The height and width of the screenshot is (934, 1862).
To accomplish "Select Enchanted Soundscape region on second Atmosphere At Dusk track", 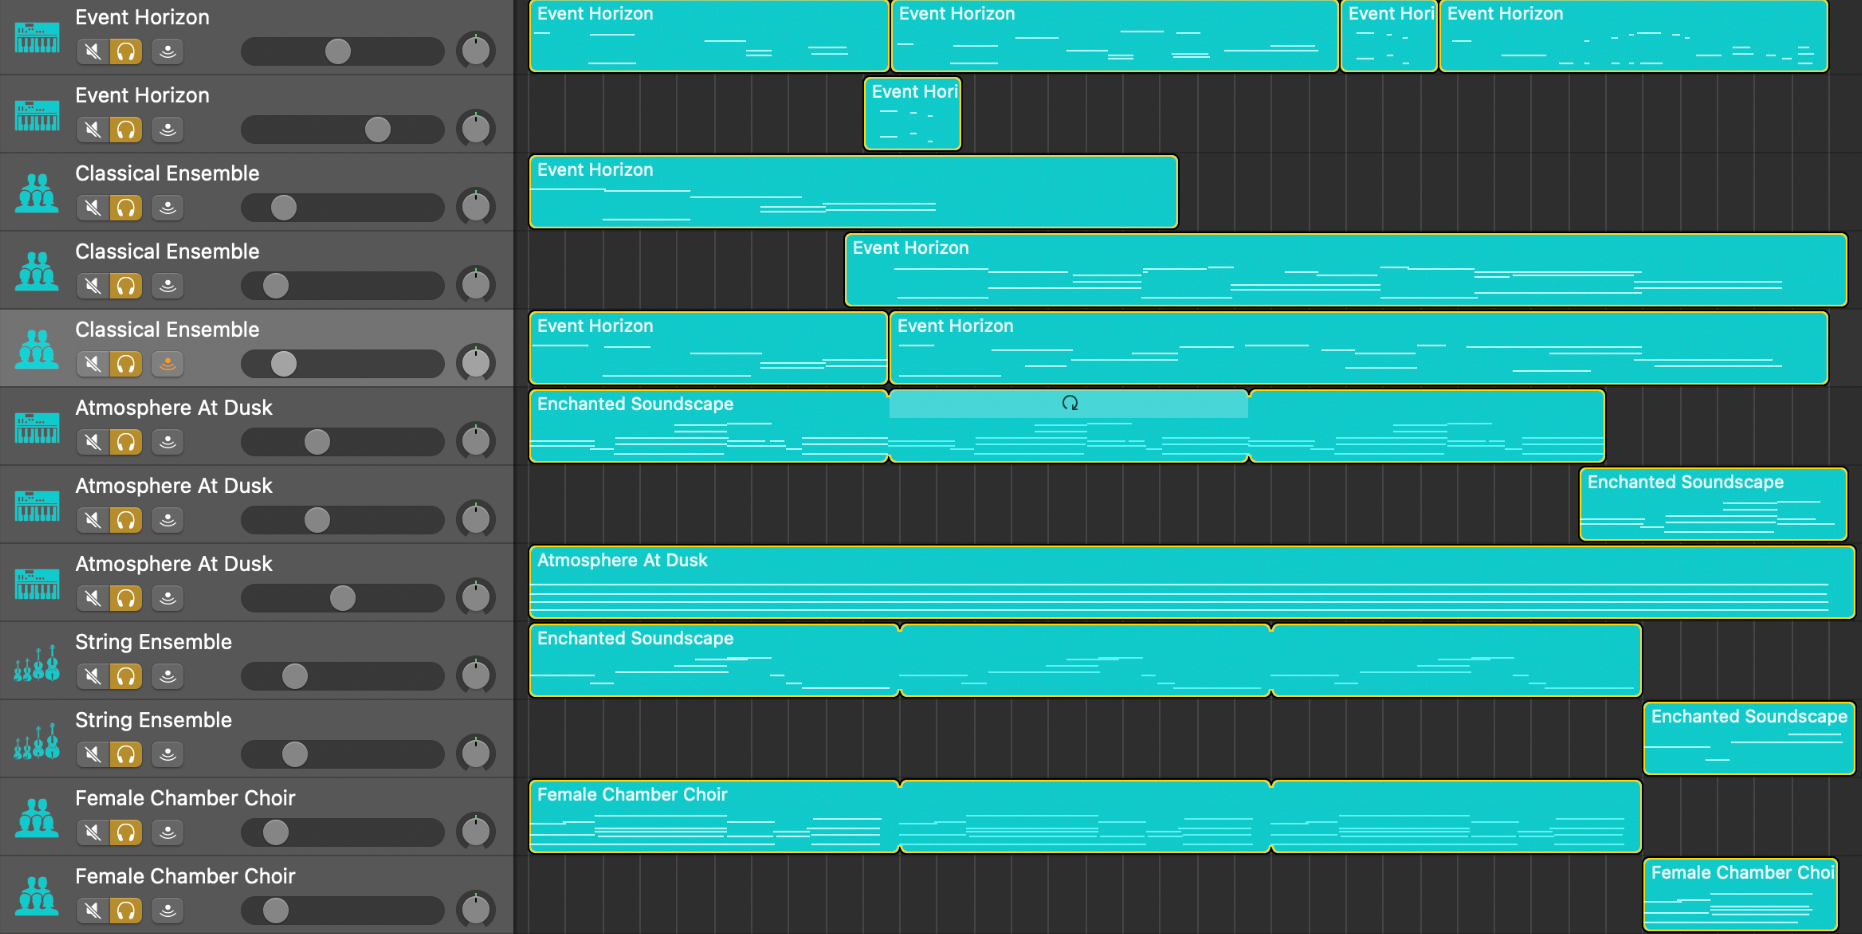I will pyautogui.click(x=1713, y=504).
